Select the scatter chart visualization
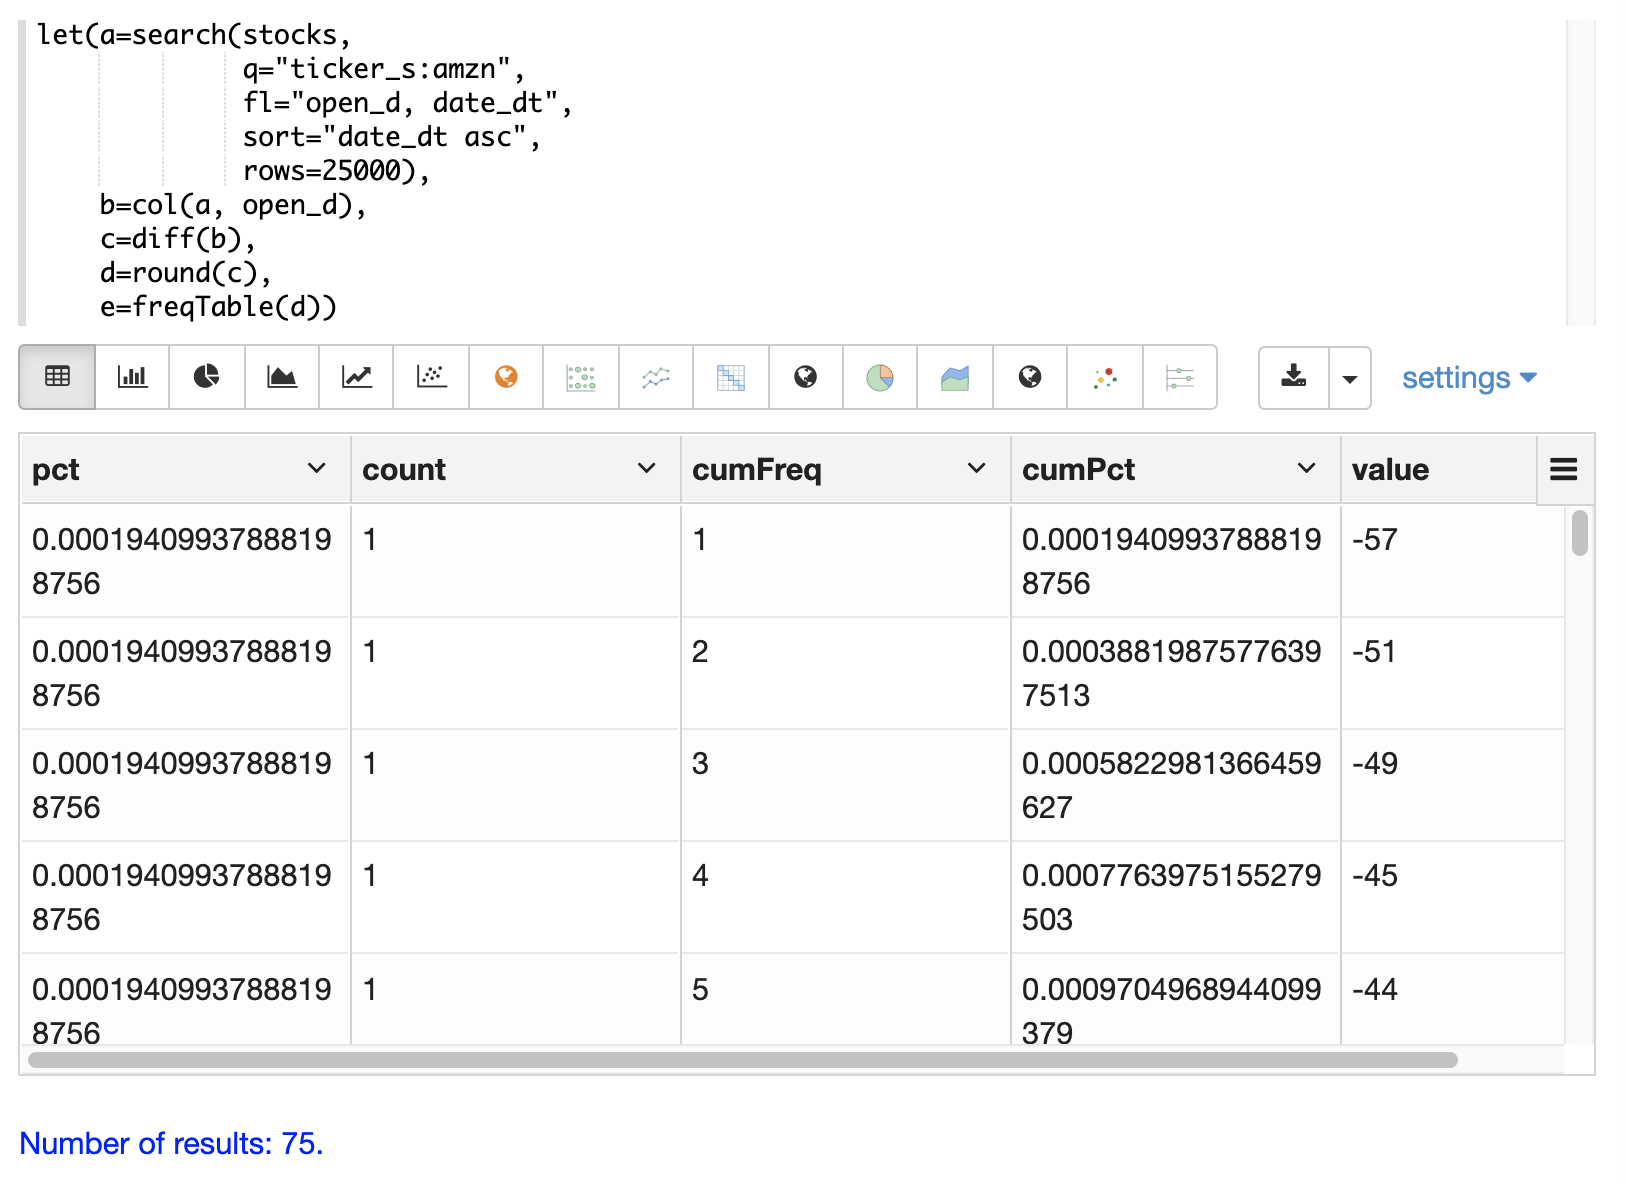 431,377
